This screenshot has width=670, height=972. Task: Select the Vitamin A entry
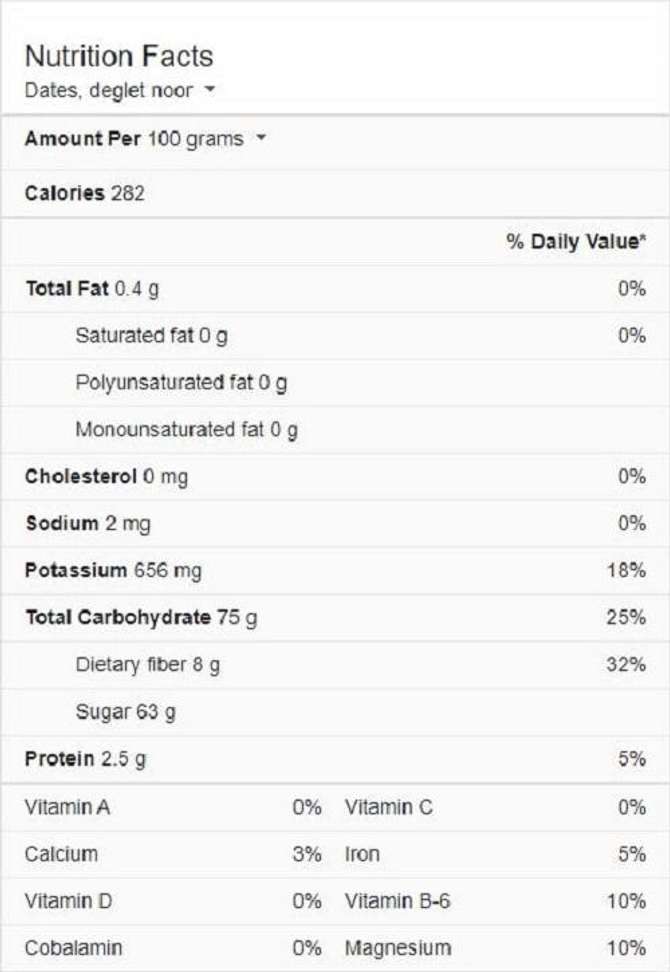point(67,807)
